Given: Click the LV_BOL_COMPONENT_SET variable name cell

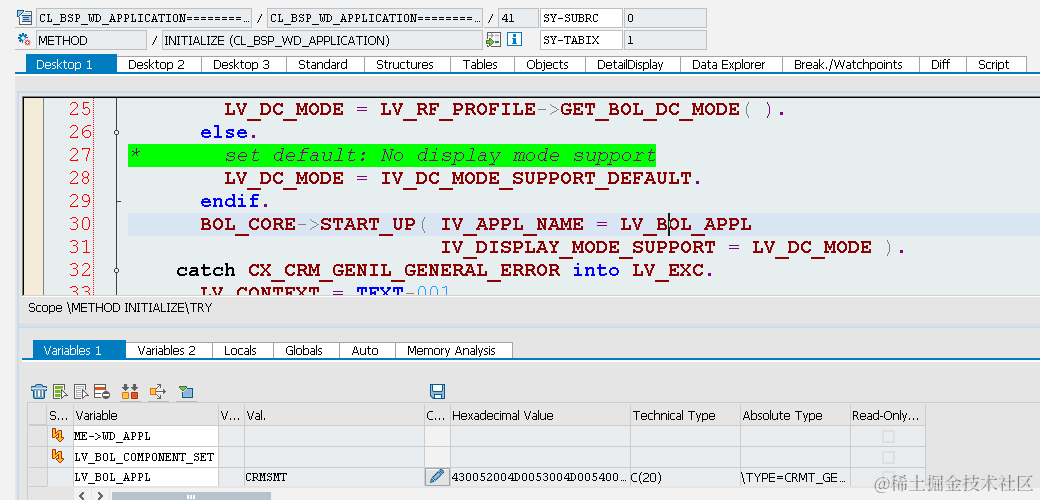Looking at the screenshot, I should tap(146, 456).
